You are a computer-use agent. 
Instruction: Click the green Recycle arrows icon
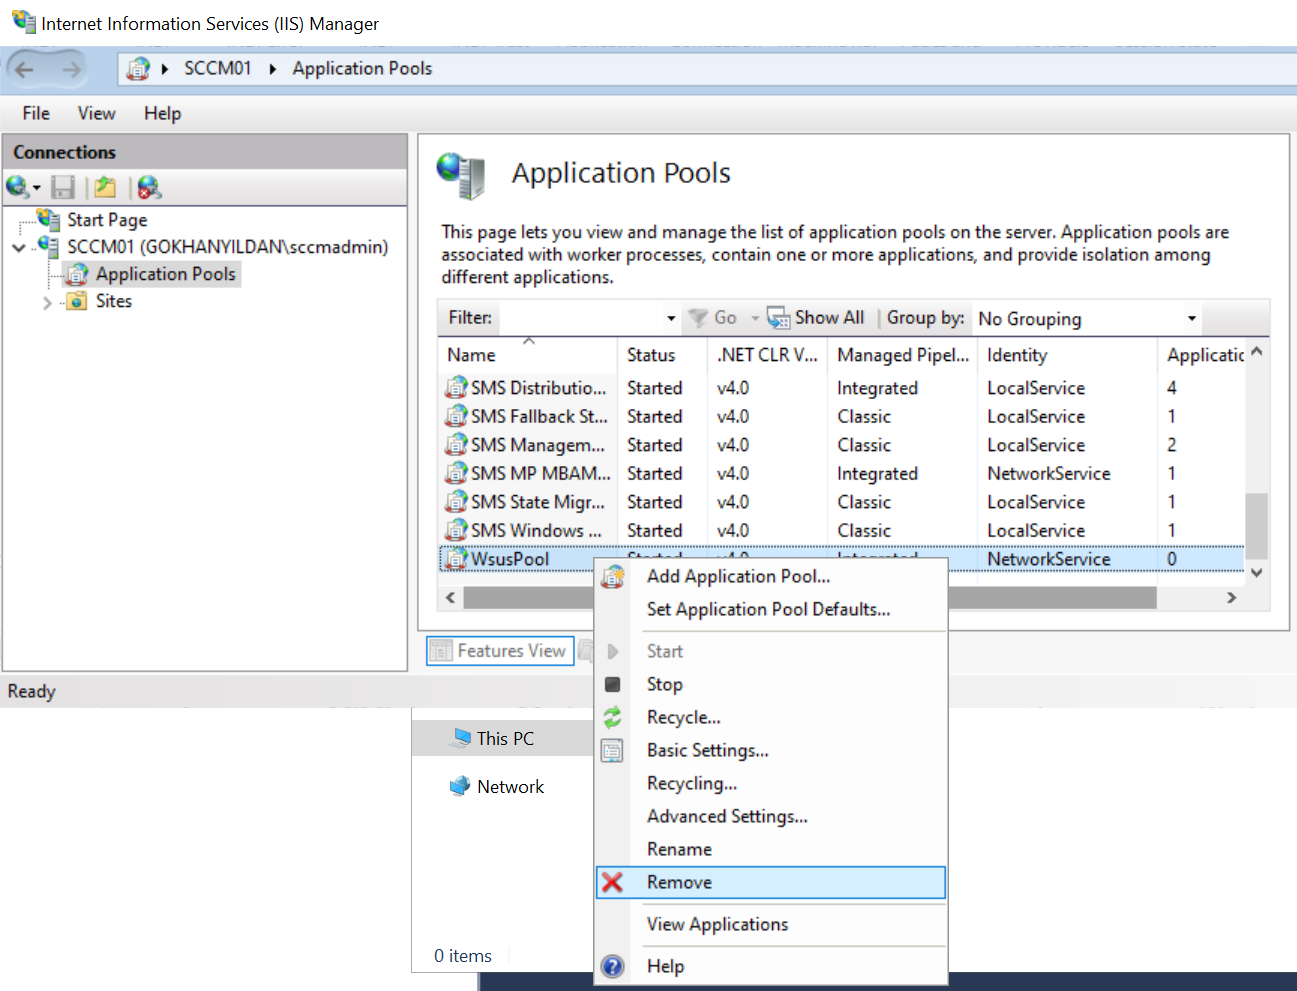point(612,717)
